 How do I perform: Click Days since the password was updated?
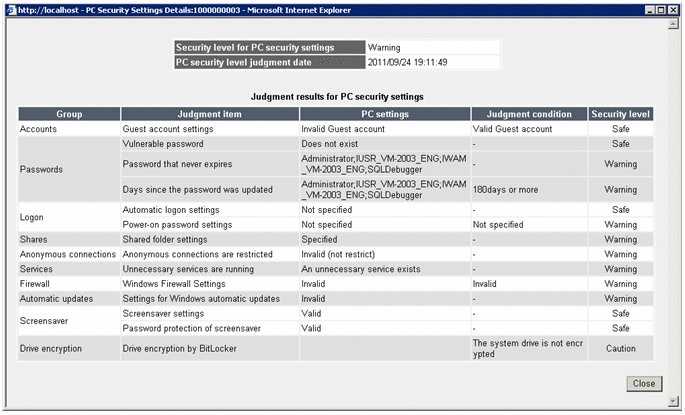[210, 190]
